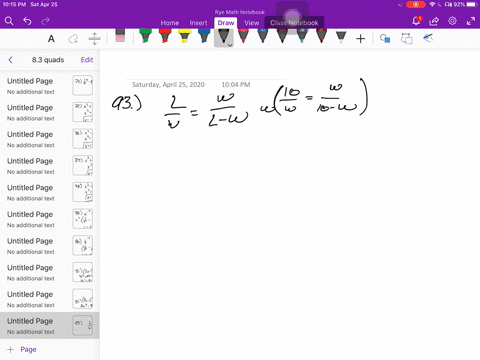Image resolution: width=480 pixels, height=360 pixels.
Task: Open the notifications bell
Action: (x=416, y=21)
